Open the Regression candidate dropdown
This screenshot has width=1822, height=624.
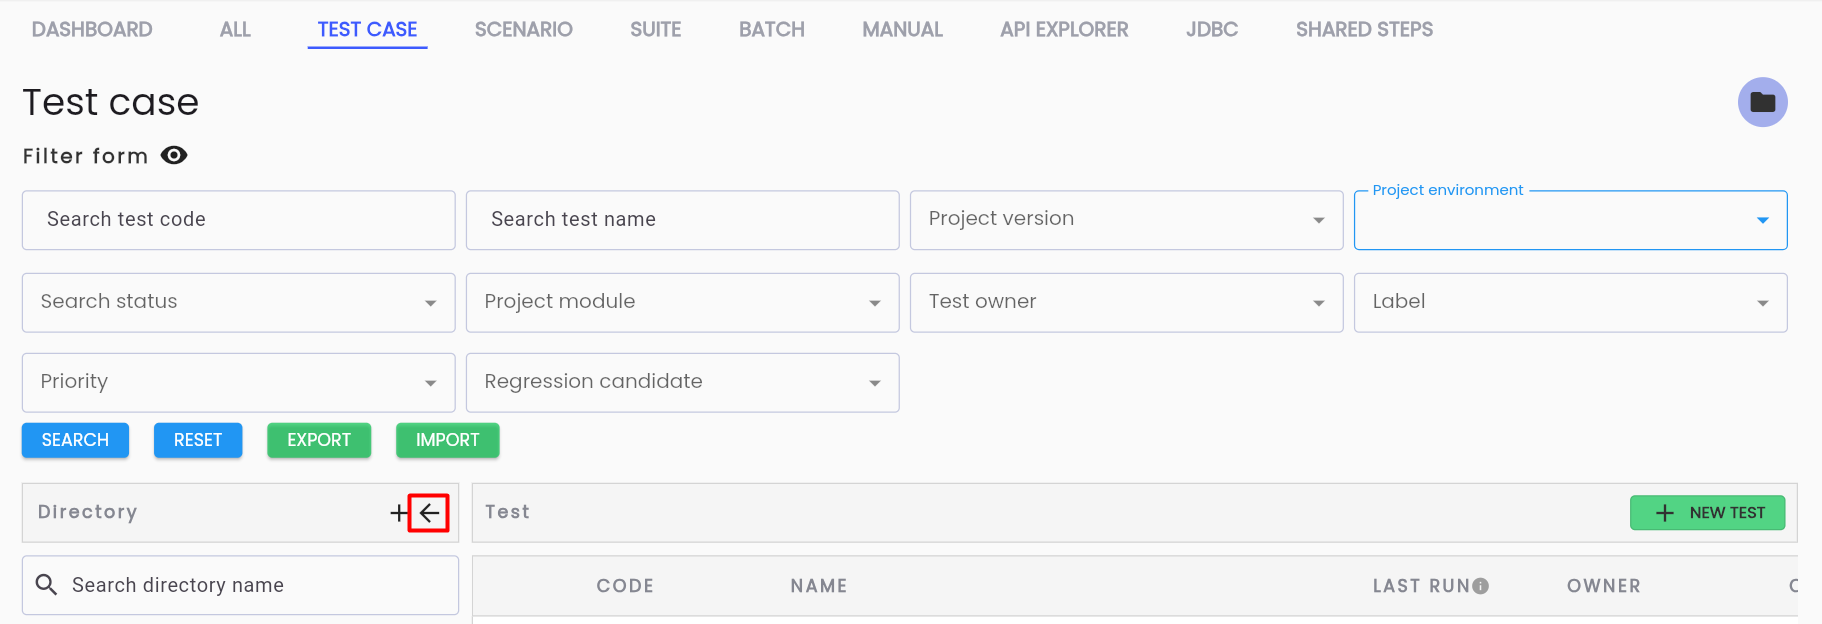[682, 382]
